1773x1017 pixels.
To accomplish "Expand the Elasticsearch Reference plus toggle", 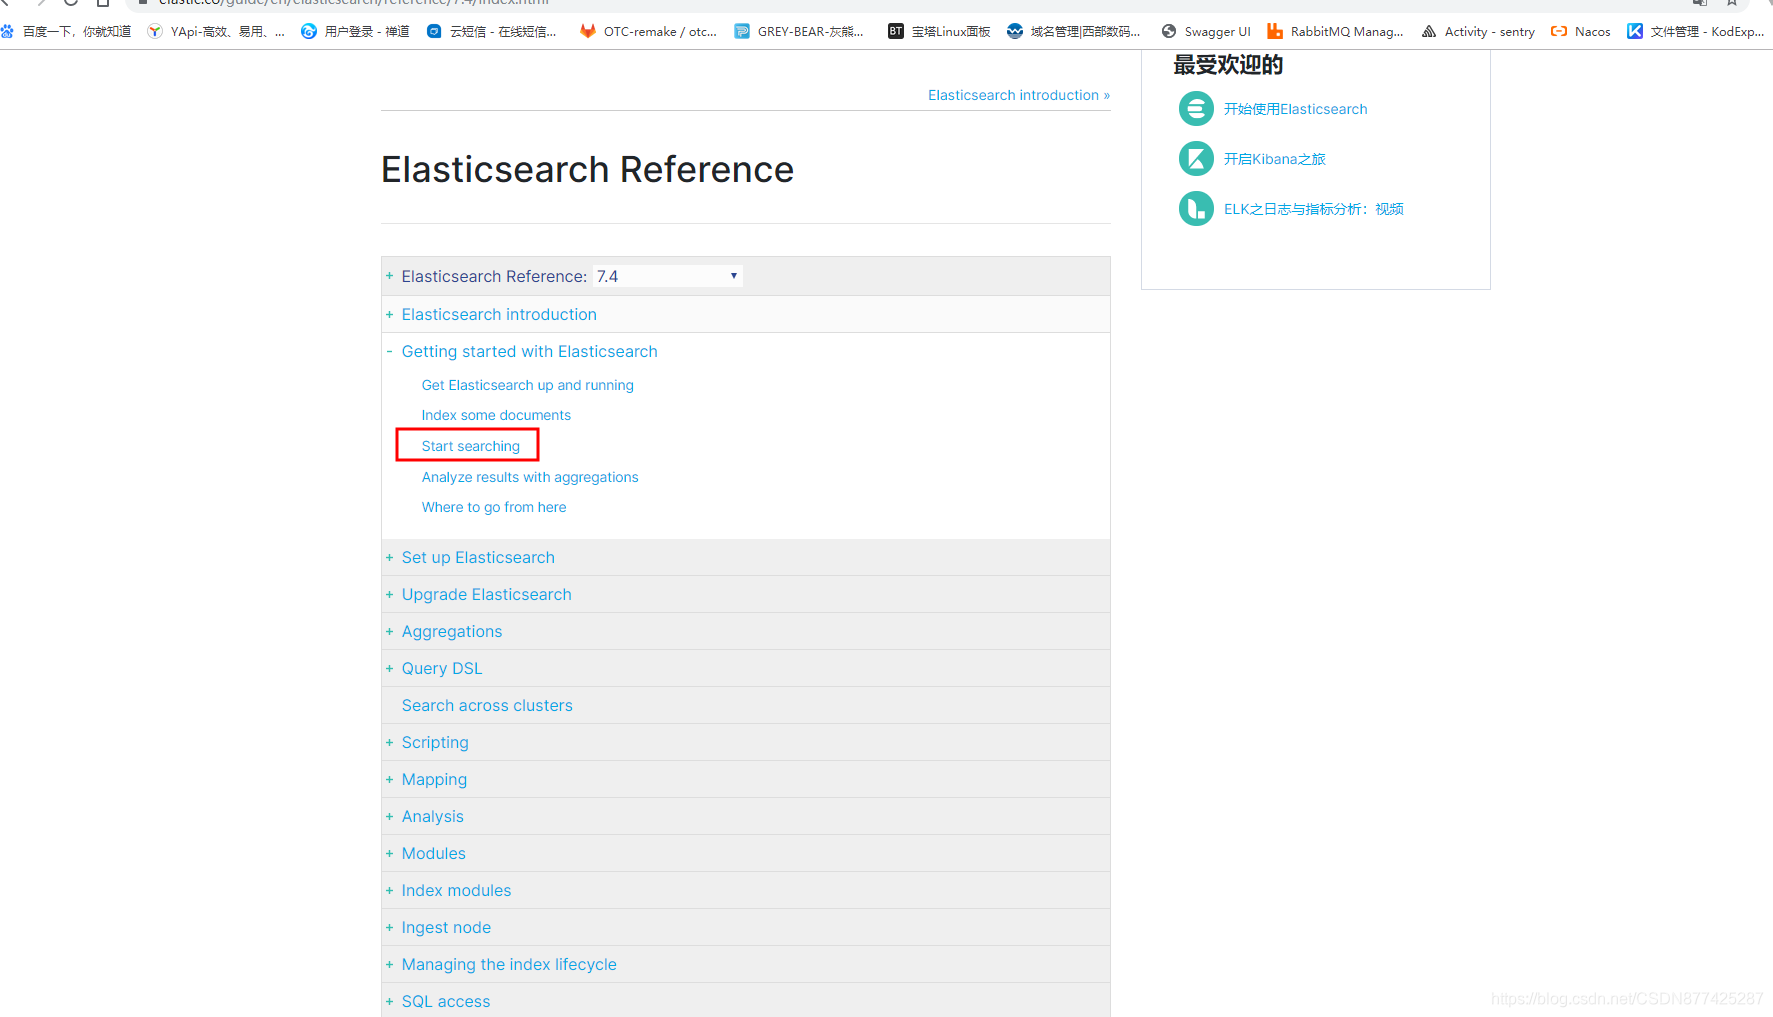I will point(389,276).
